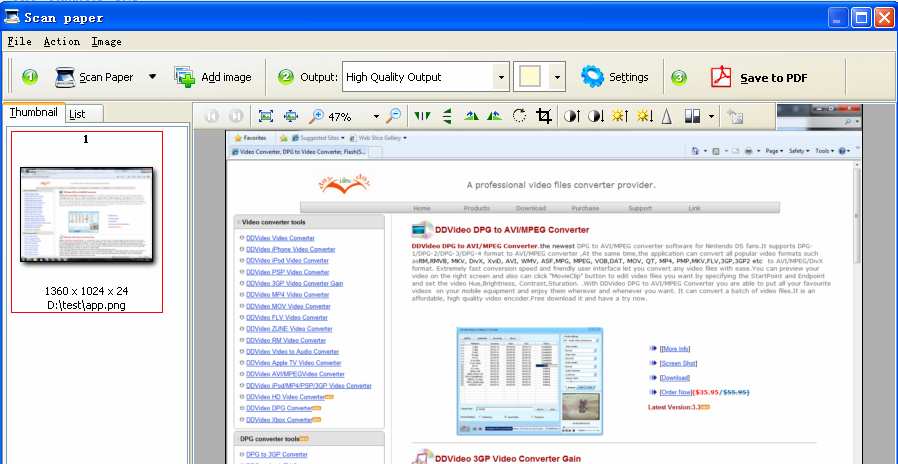This screenshot has height=464, width=898.
Task: Flip the image horizontally
Action: 422,116
